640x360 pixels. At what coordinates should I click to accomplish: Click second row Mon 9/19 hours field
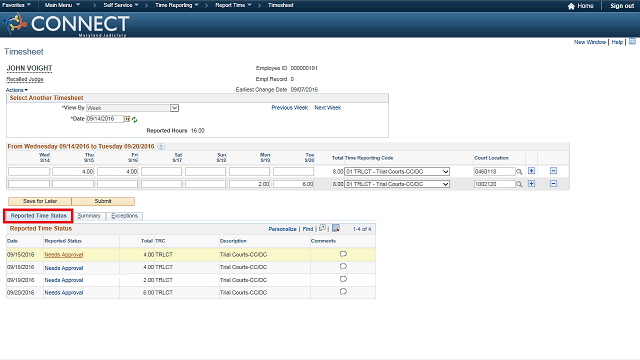click(x=249, y=184)
